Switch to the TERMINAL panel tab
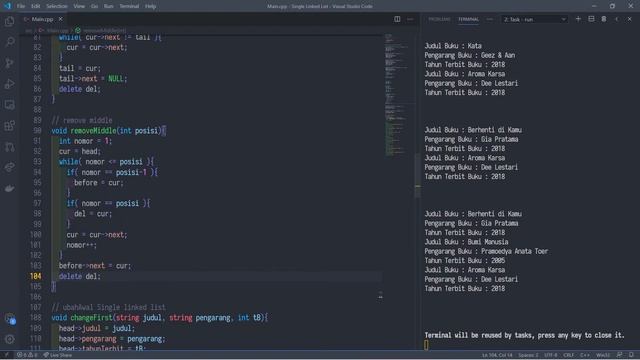The width and height of the screenshot is (640, 360). tap(468, 19)
